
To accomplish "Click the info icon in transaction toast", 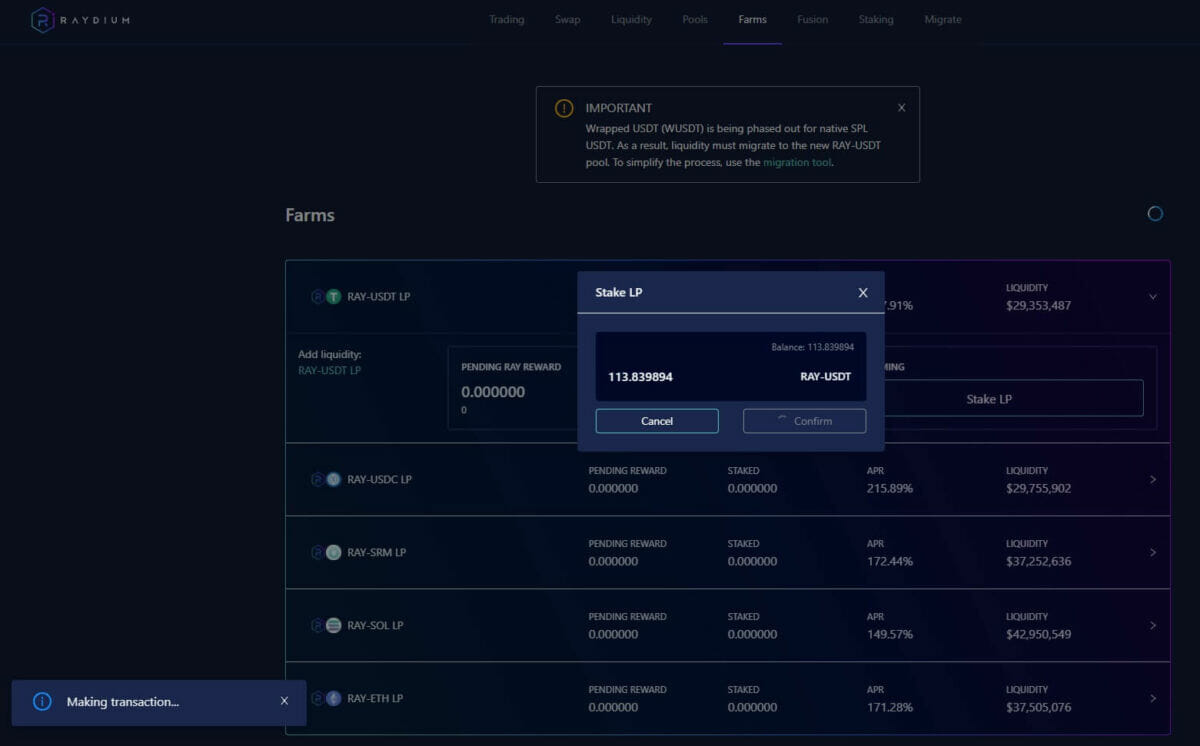I will tap(42, 702).
